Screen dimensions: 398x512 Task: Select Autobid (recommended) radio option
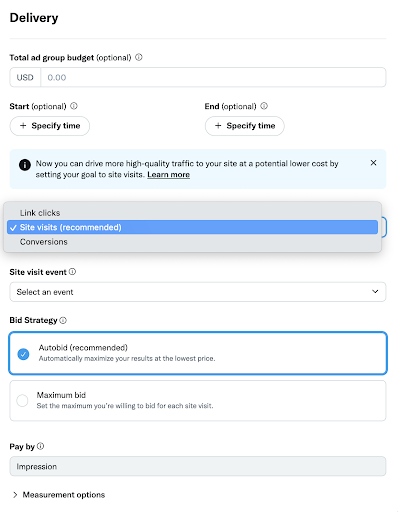(x=23, y=354)
